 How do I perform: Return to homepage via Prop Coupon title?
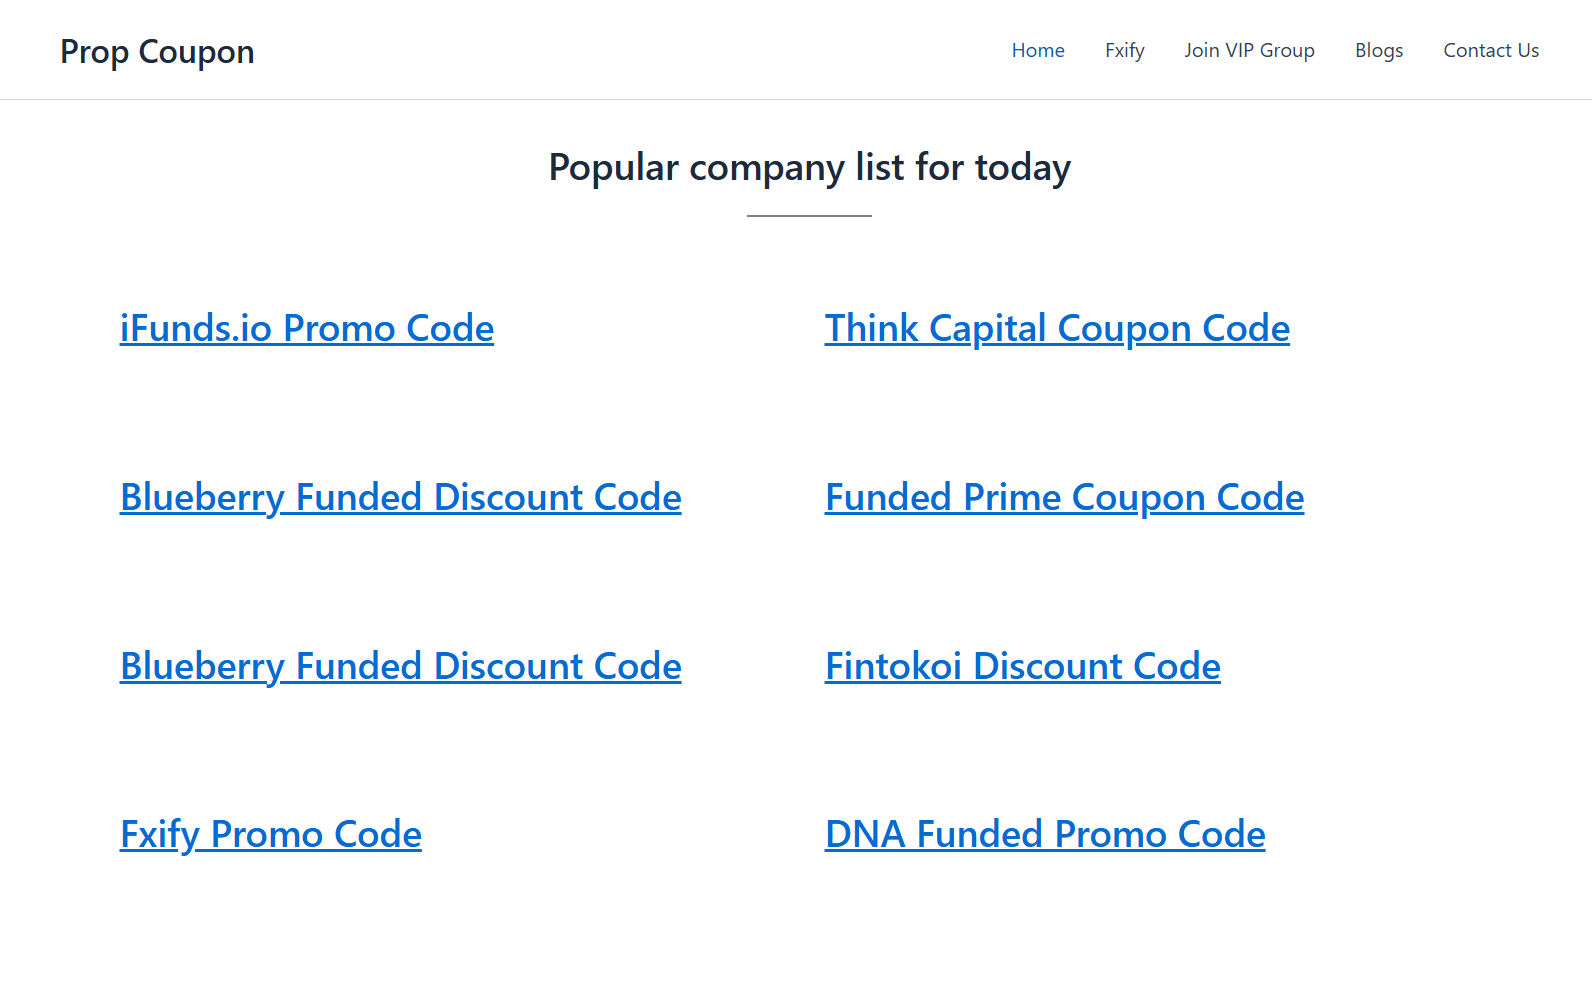point(157,51)
